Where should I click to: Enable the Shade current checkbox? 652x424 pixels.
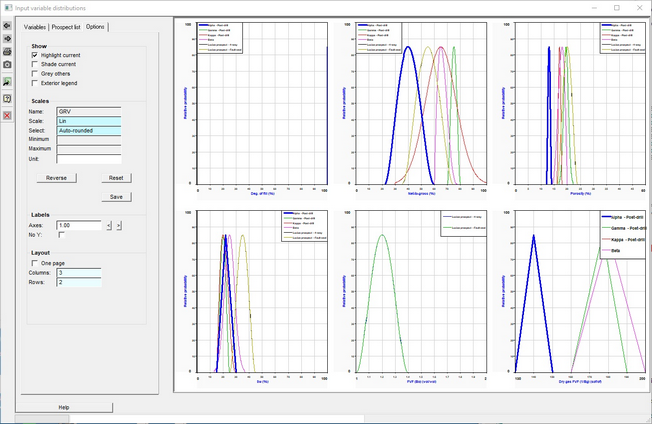[36, 64]
